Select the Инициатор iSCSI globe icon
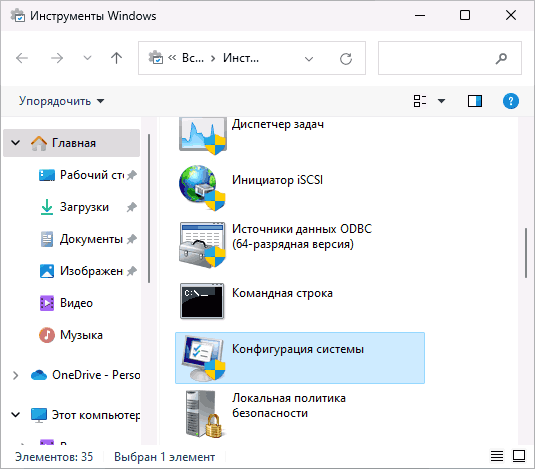535x469 pixels. tap(202, 188)
